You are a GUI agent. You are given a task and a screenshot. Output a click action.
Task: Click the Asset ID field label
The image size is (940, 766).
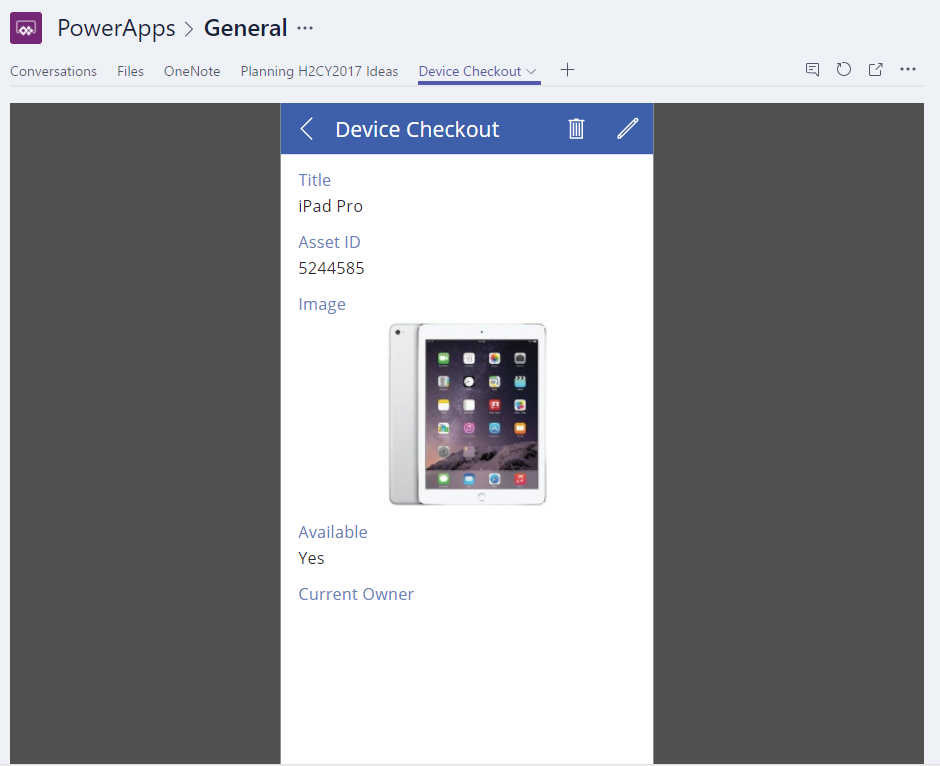[329, 242]
